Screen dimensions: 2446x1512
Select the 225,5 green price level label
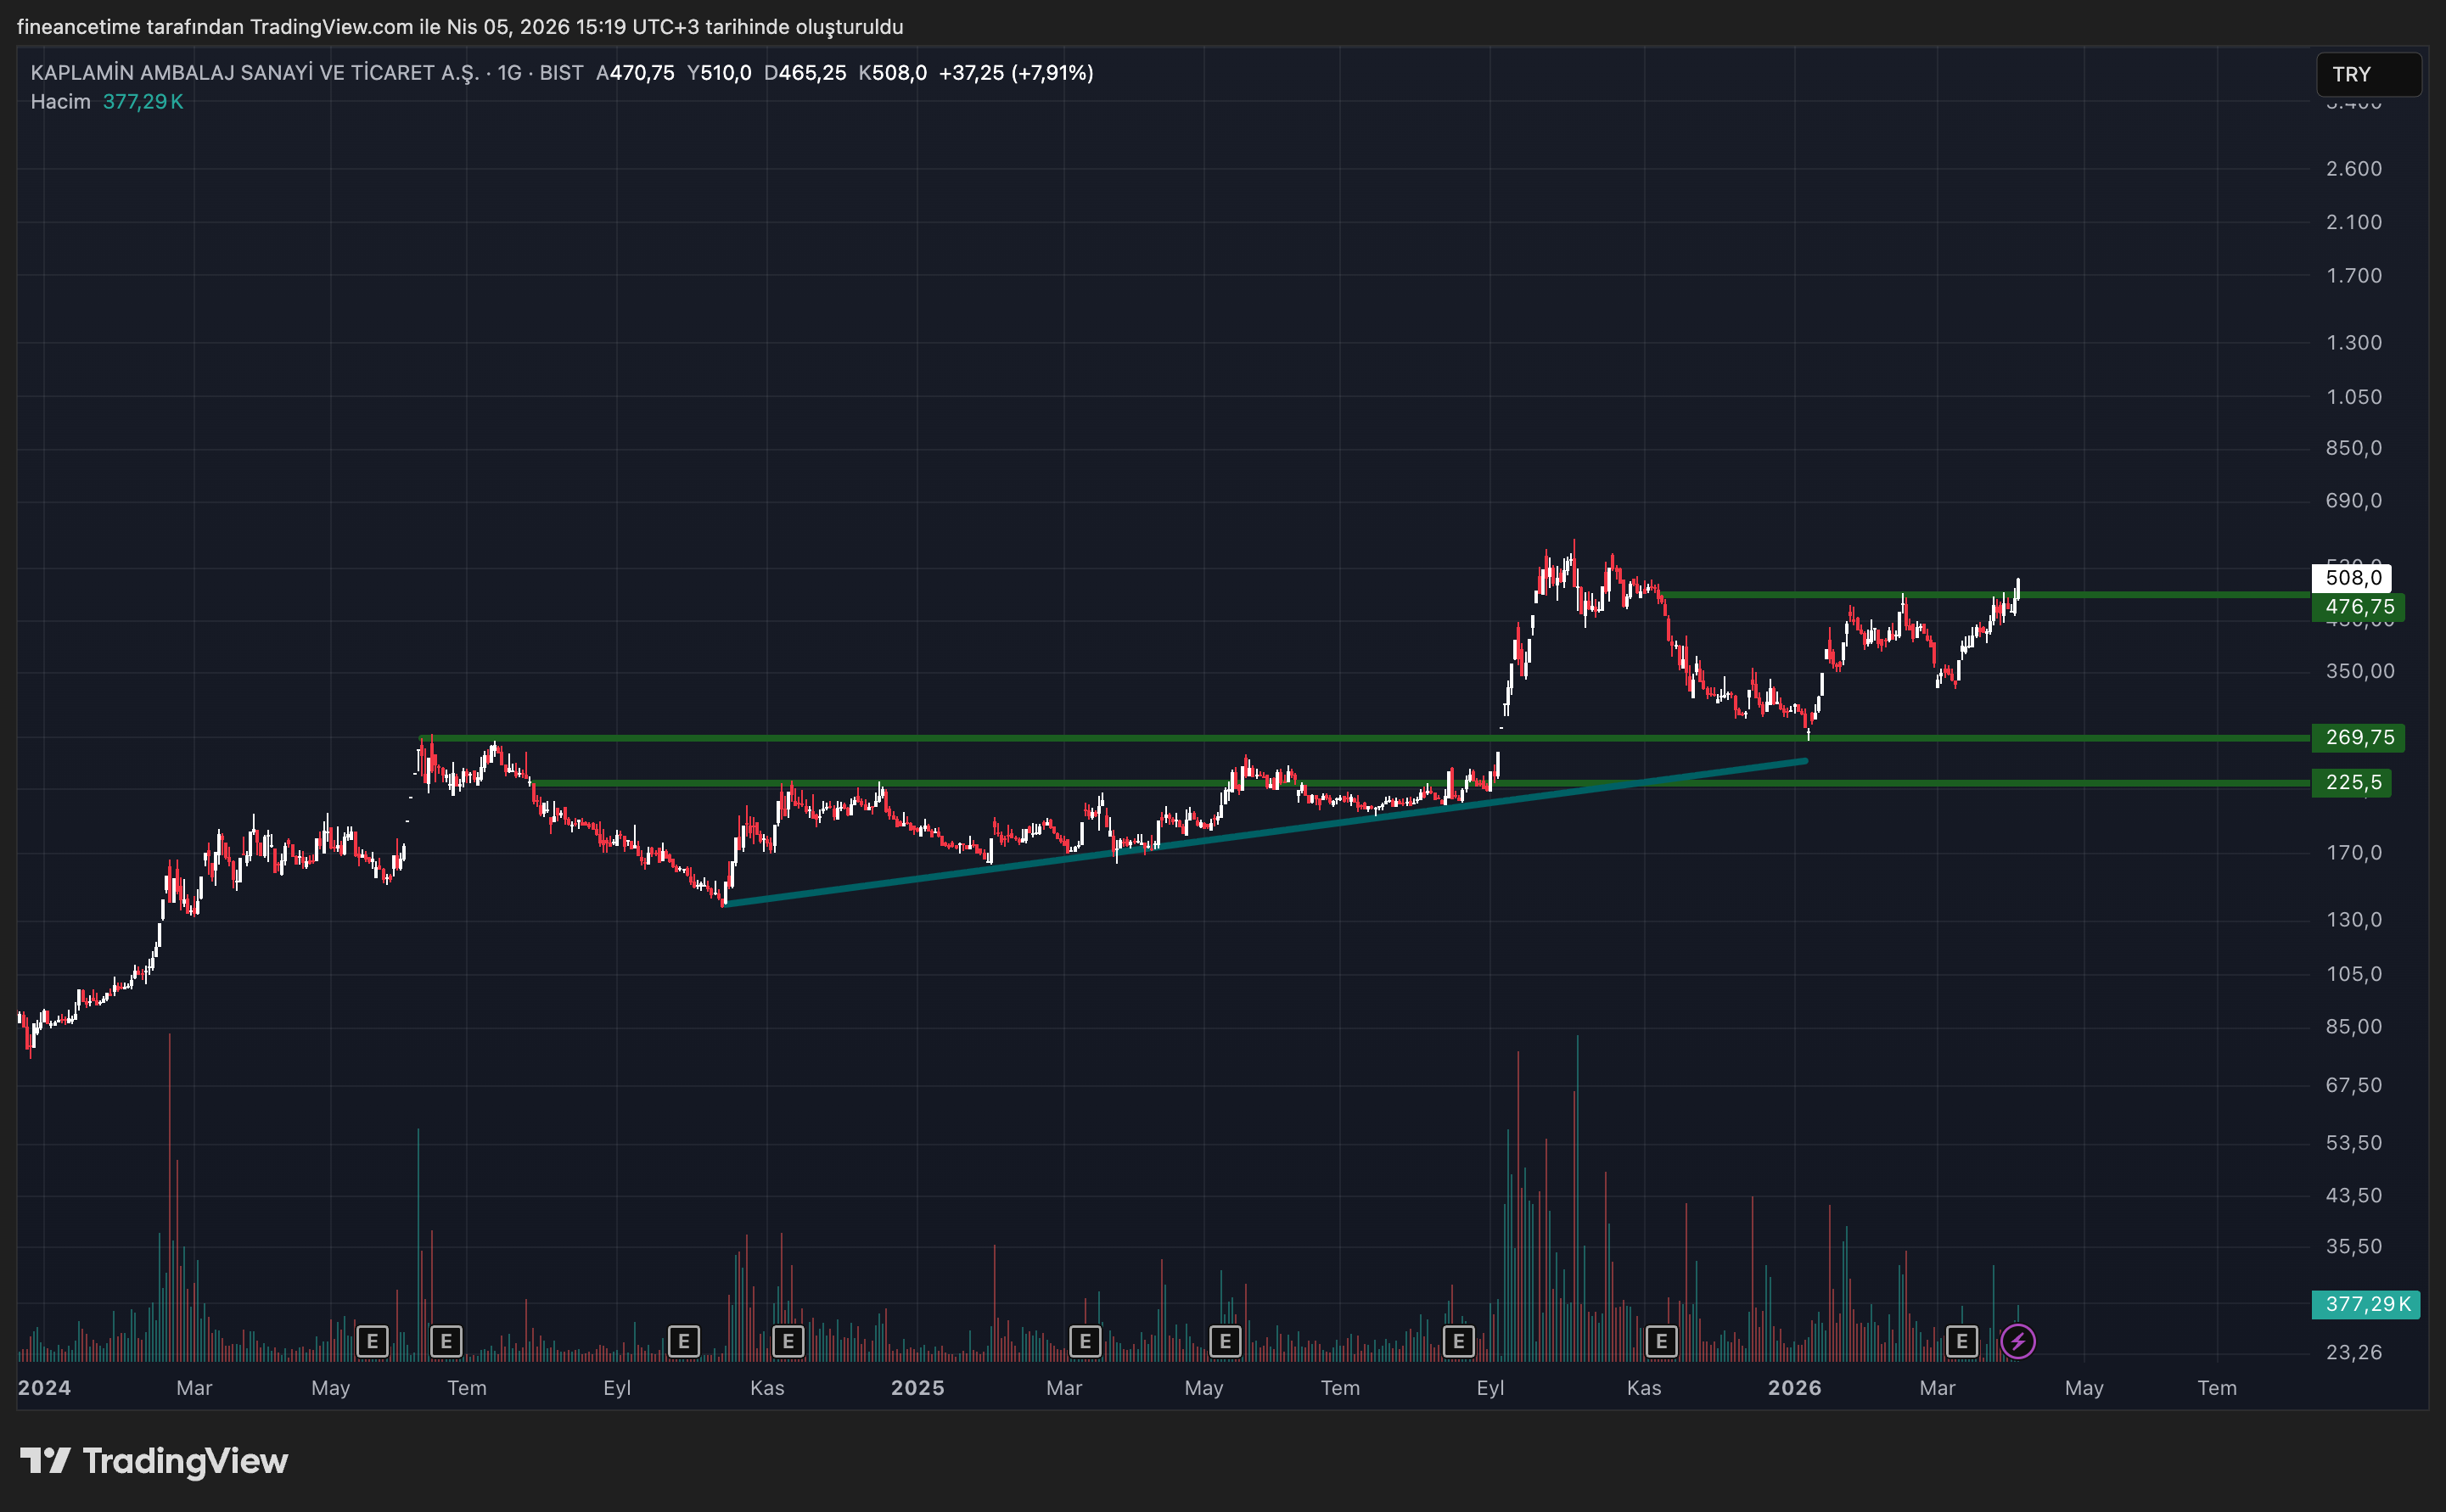point(2351,783)
